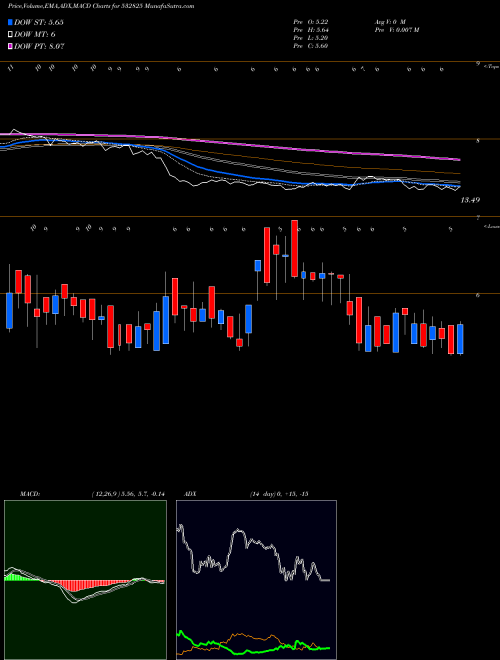500x660 pixels.
Task: Click the 'Avg V: 0 M' volume text
Action: [389, 21]
